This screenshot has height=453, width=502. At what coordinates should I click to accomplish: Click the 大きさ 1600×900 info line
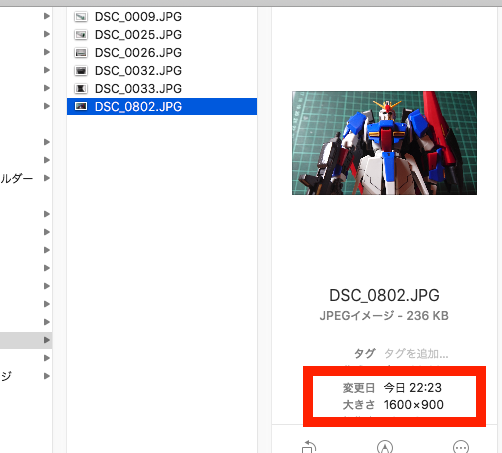(x=393, y=405)
